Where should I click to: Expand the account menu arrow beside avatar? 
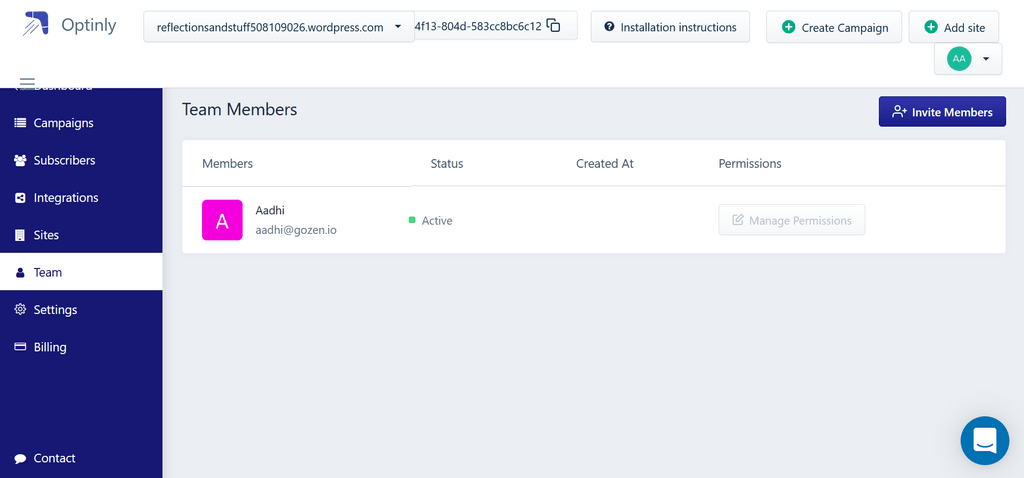click(x=985, y=59)
